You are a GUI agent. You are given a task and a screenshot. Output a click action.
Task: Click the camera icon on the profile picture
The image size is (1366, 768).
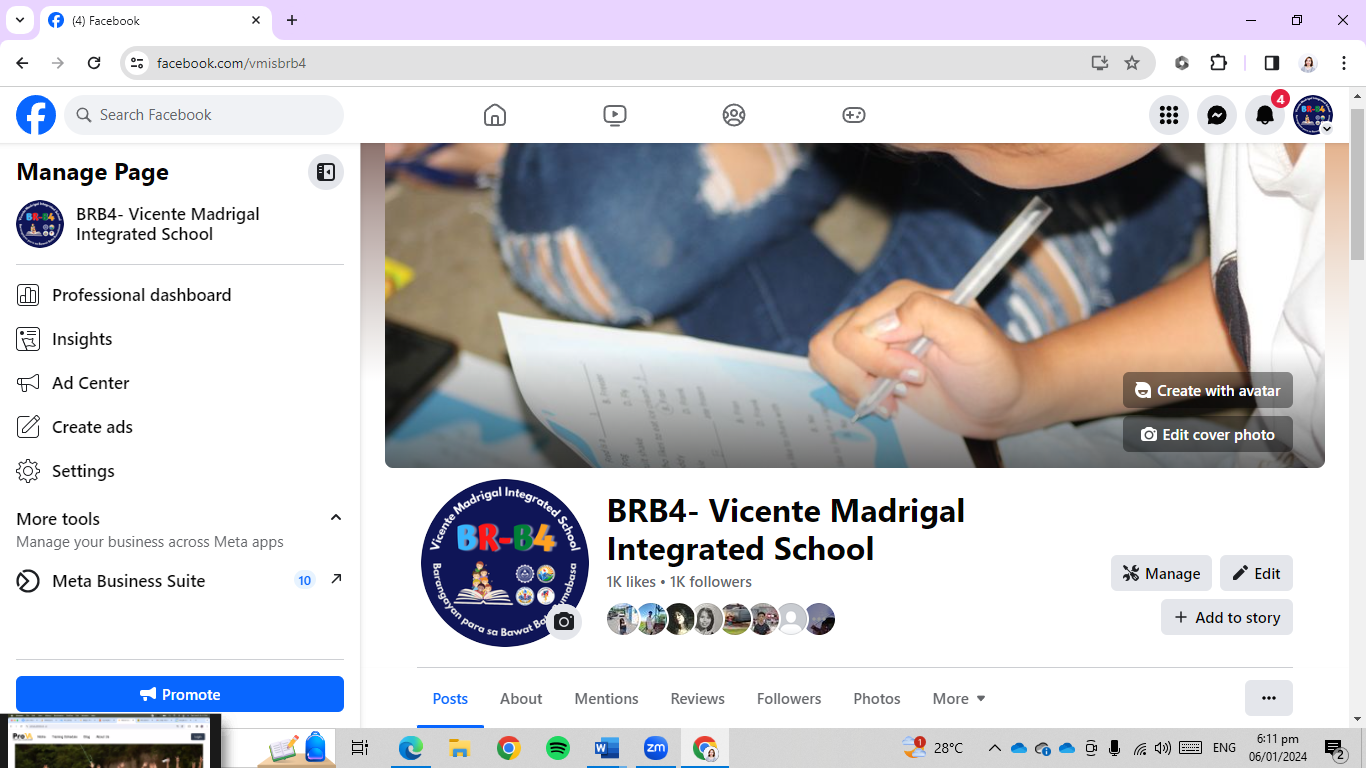(564, 621)
